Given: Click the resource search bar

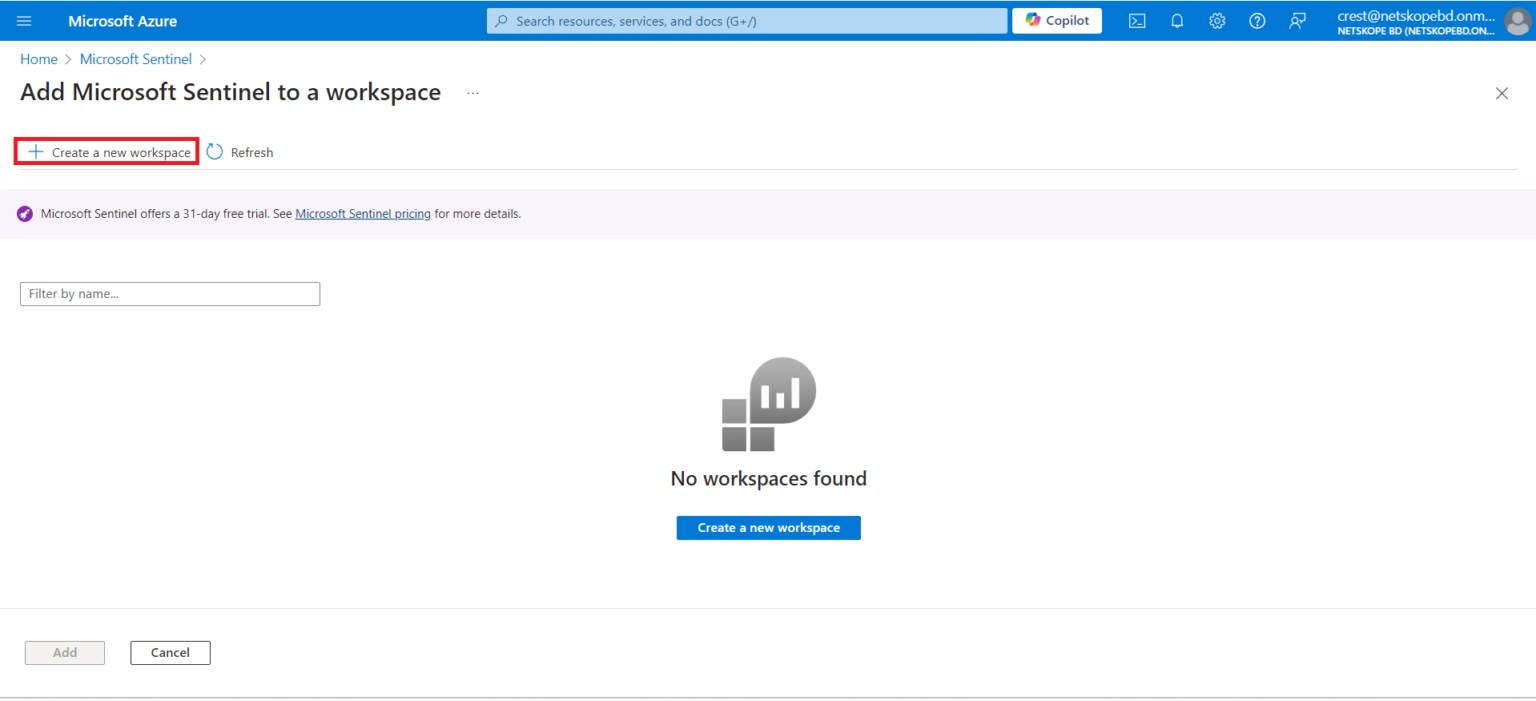Looking at the screenshot, I should pos(746,20).
